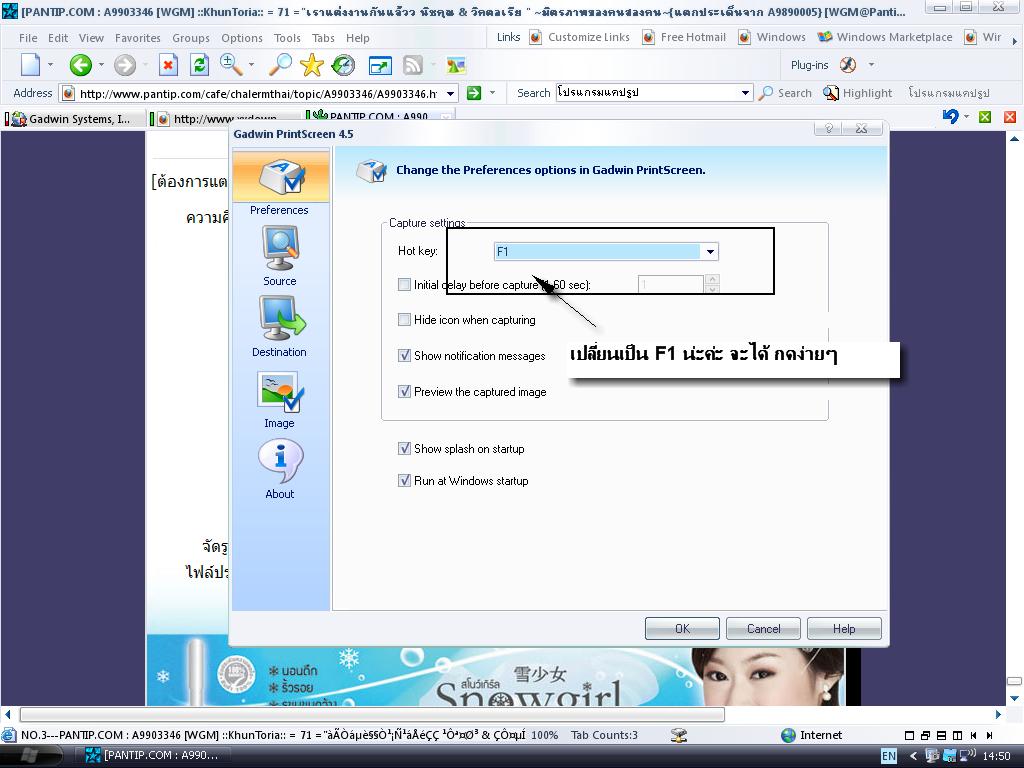Open the Groups menu
This screenshot has width=1024, height=768.
[191, 38]
